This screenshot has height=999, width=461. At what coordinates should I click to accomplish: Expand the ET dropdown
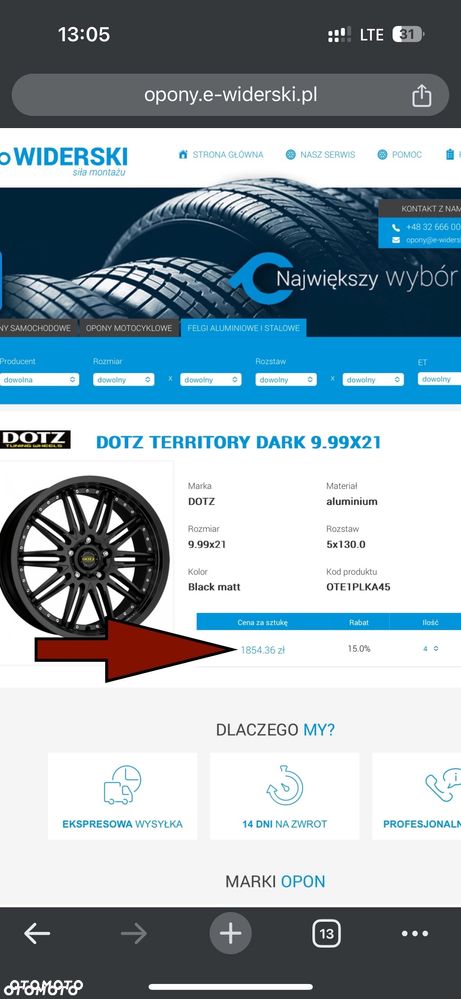tap(439, 378)
